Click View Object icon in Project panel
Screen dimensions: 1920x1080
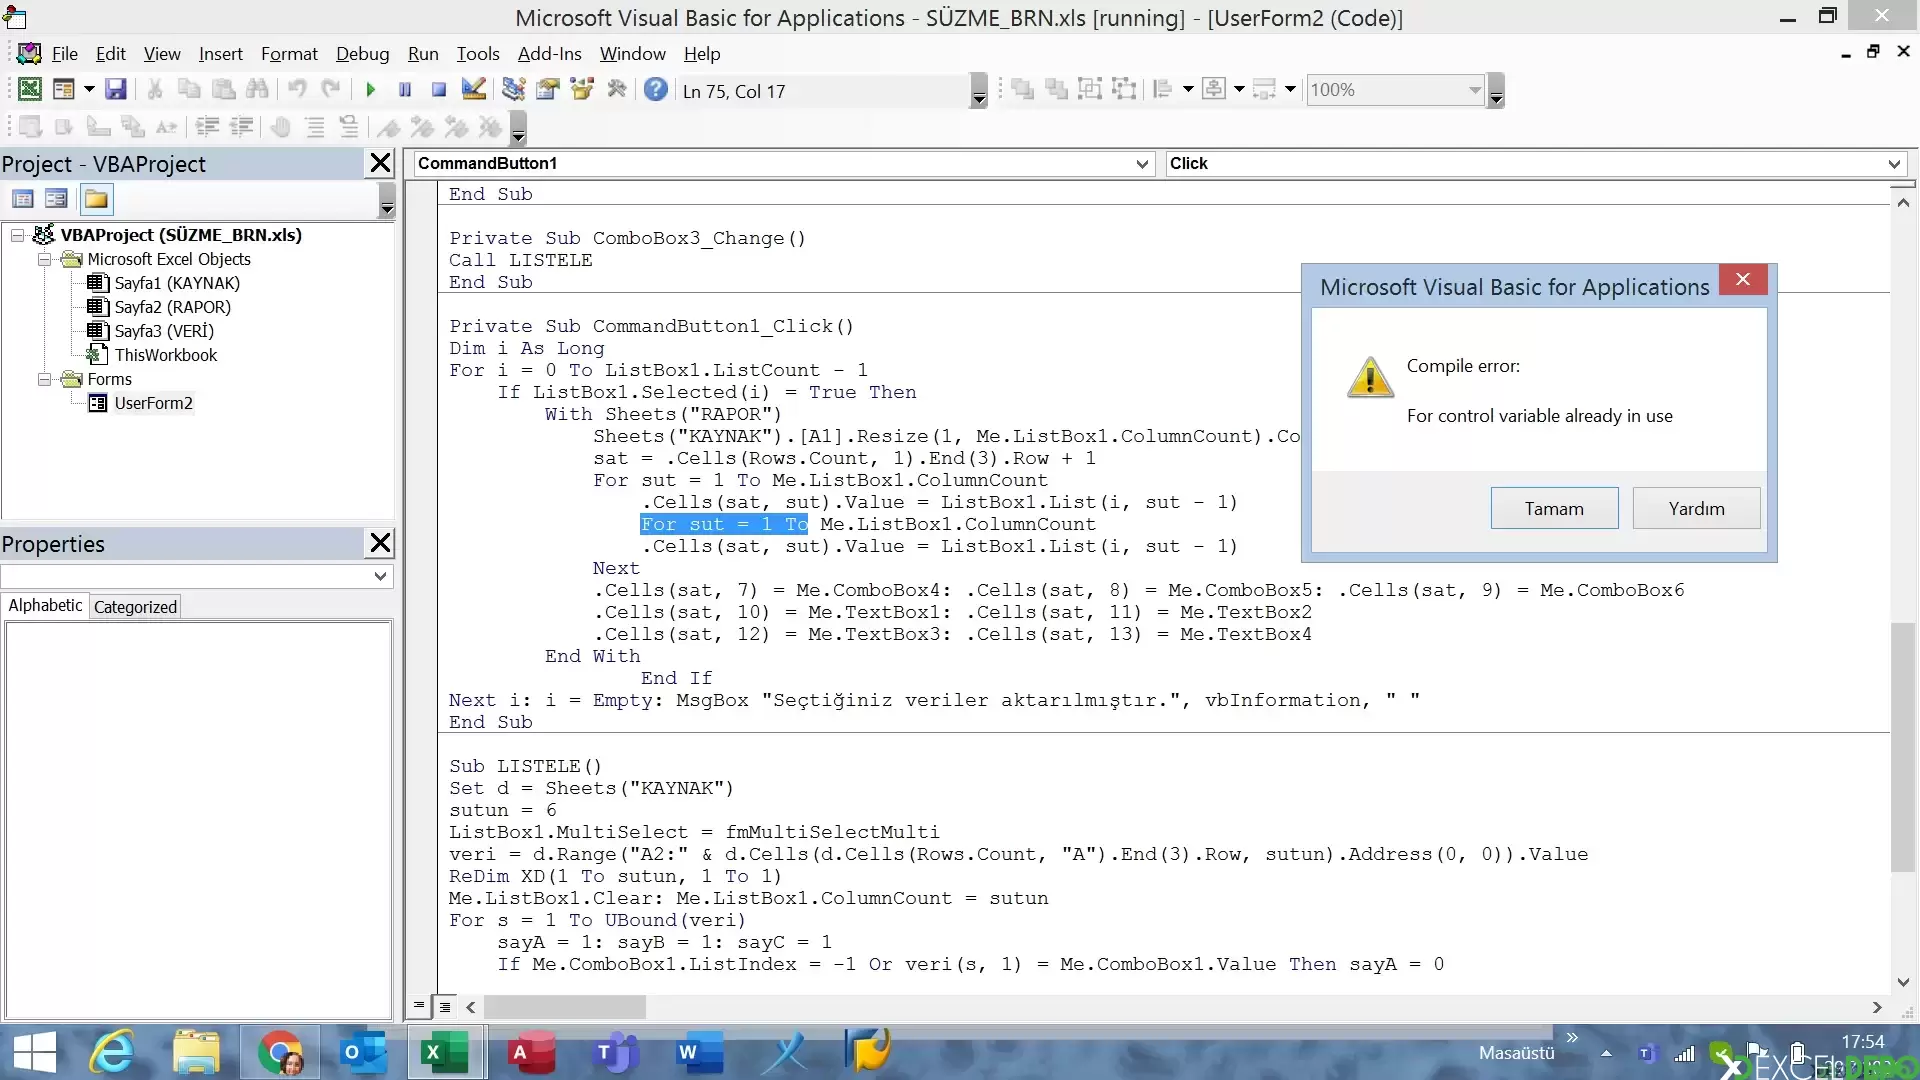coord(56,199)
